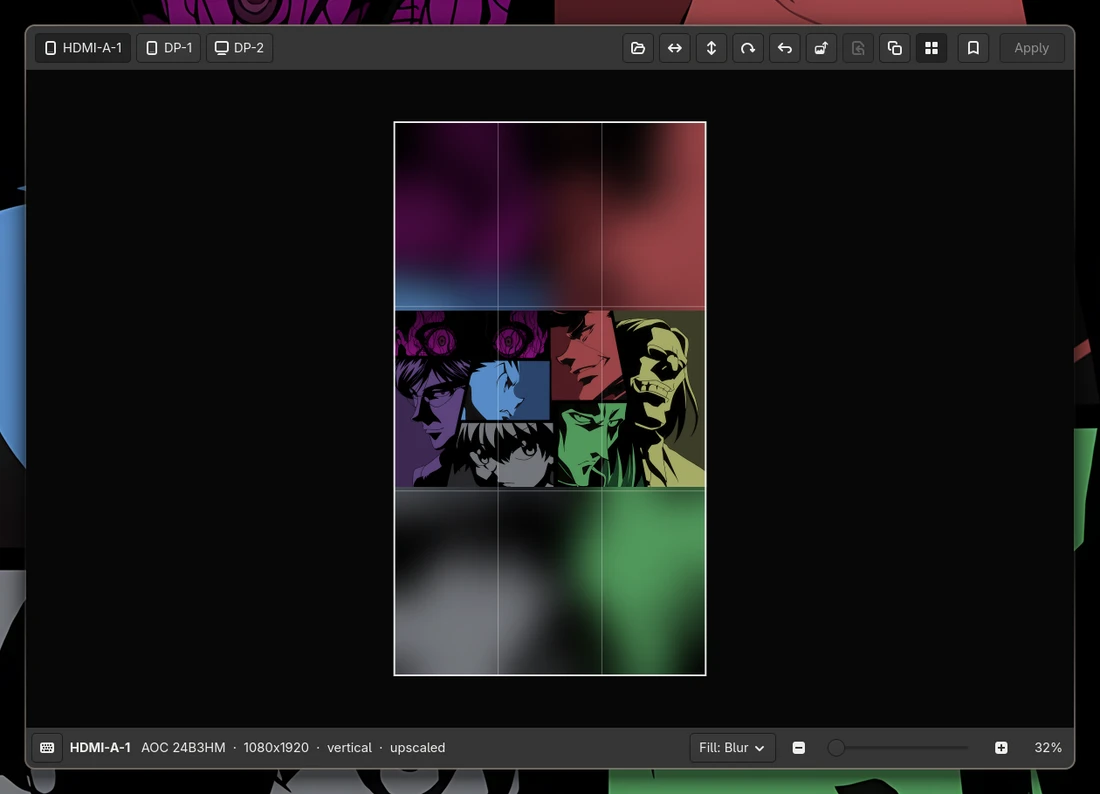
Task: Click the wallpaper preview image center
Action: [x=550, y=398]
